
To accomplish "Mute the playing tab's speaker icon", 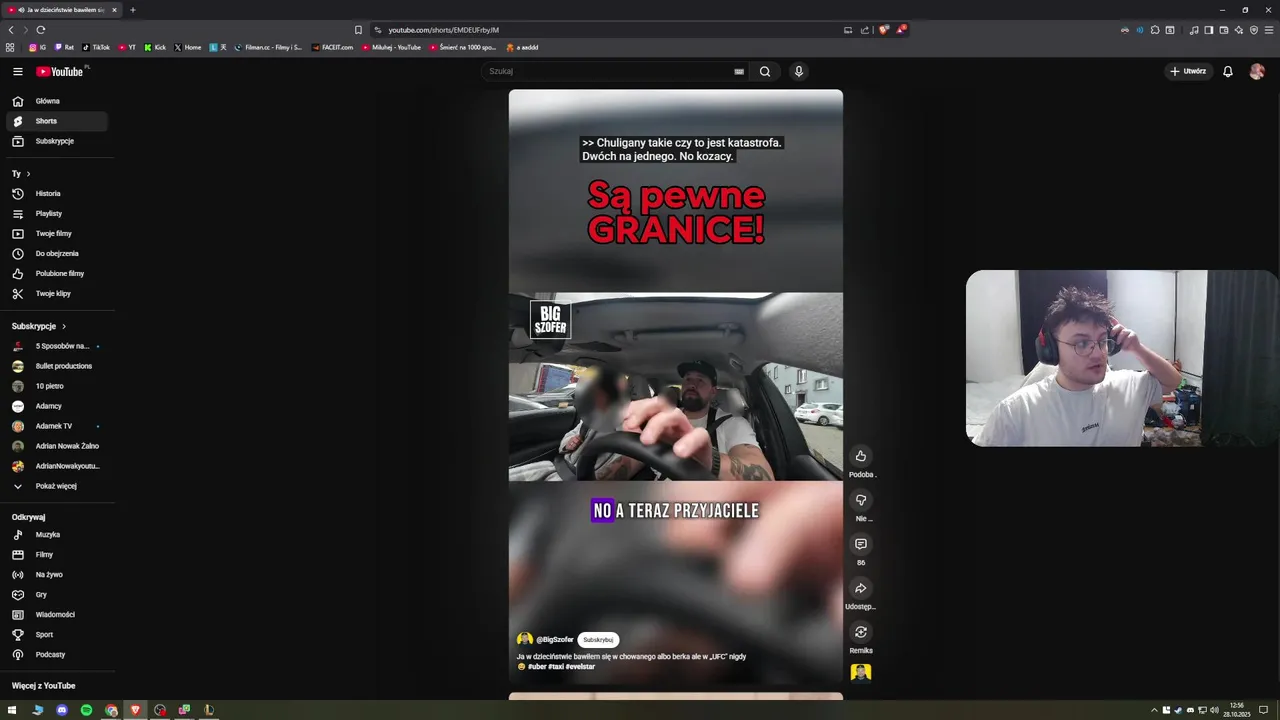I will [x=21, y=10].
